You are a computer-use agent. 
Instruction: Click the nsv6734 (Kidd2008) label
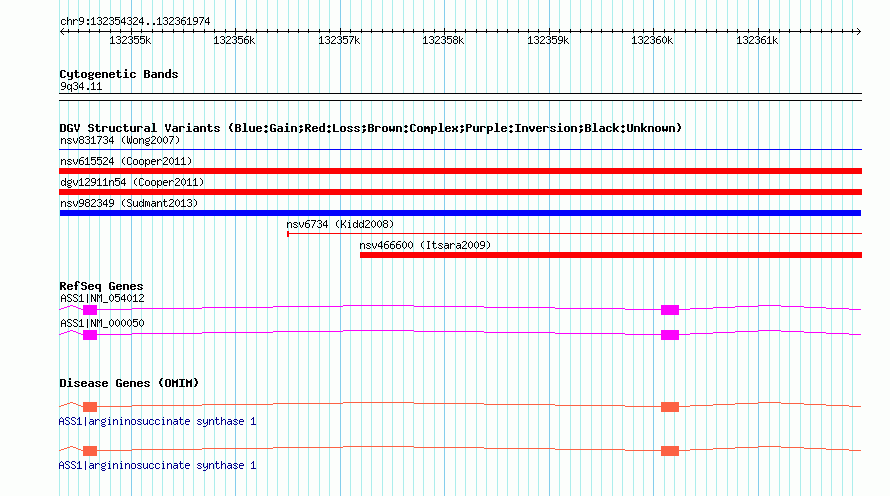[x=340, y=224]
